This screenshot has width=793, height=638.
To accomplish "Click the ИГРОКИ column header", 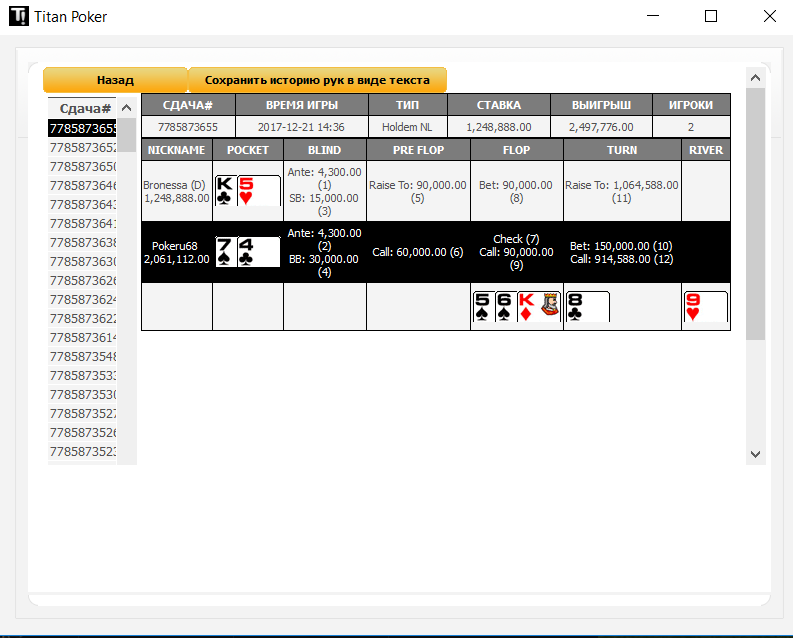I will pos(691,105).
